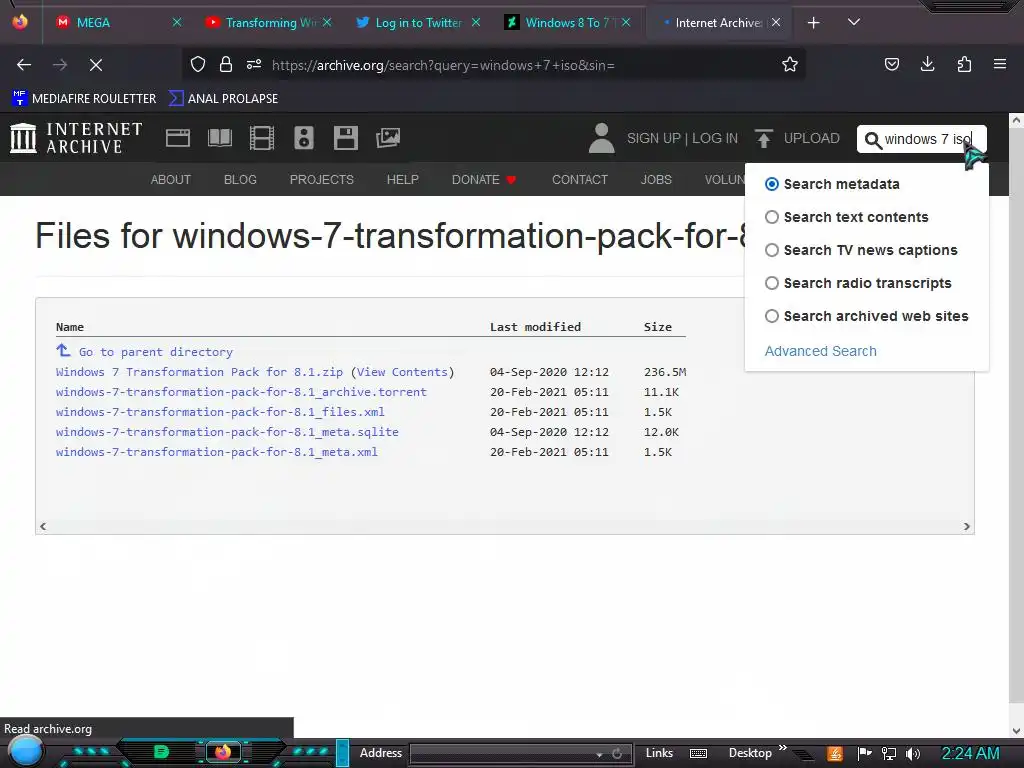This screenshot has height=768, width=1024.
Task: Bookmark this page with the star icon
Action: (790, 64)
